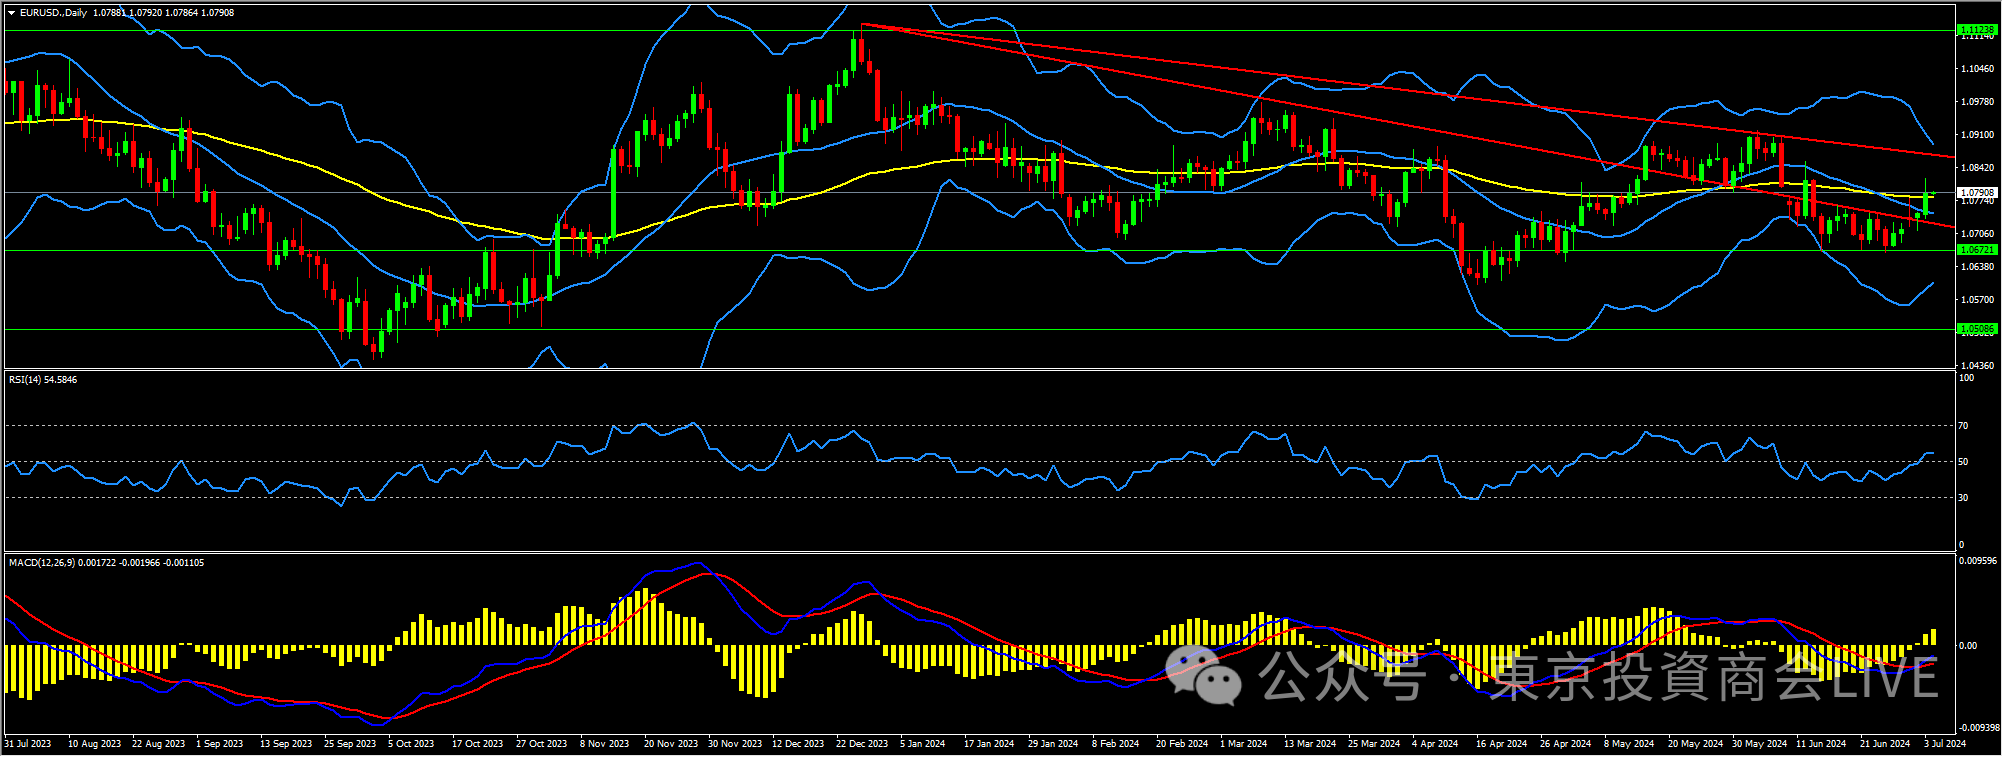The width and height of the screenshot is (2003, 757).
Task: Click the 1.04360 value on price axis
Action: [x=1978, y=366]
